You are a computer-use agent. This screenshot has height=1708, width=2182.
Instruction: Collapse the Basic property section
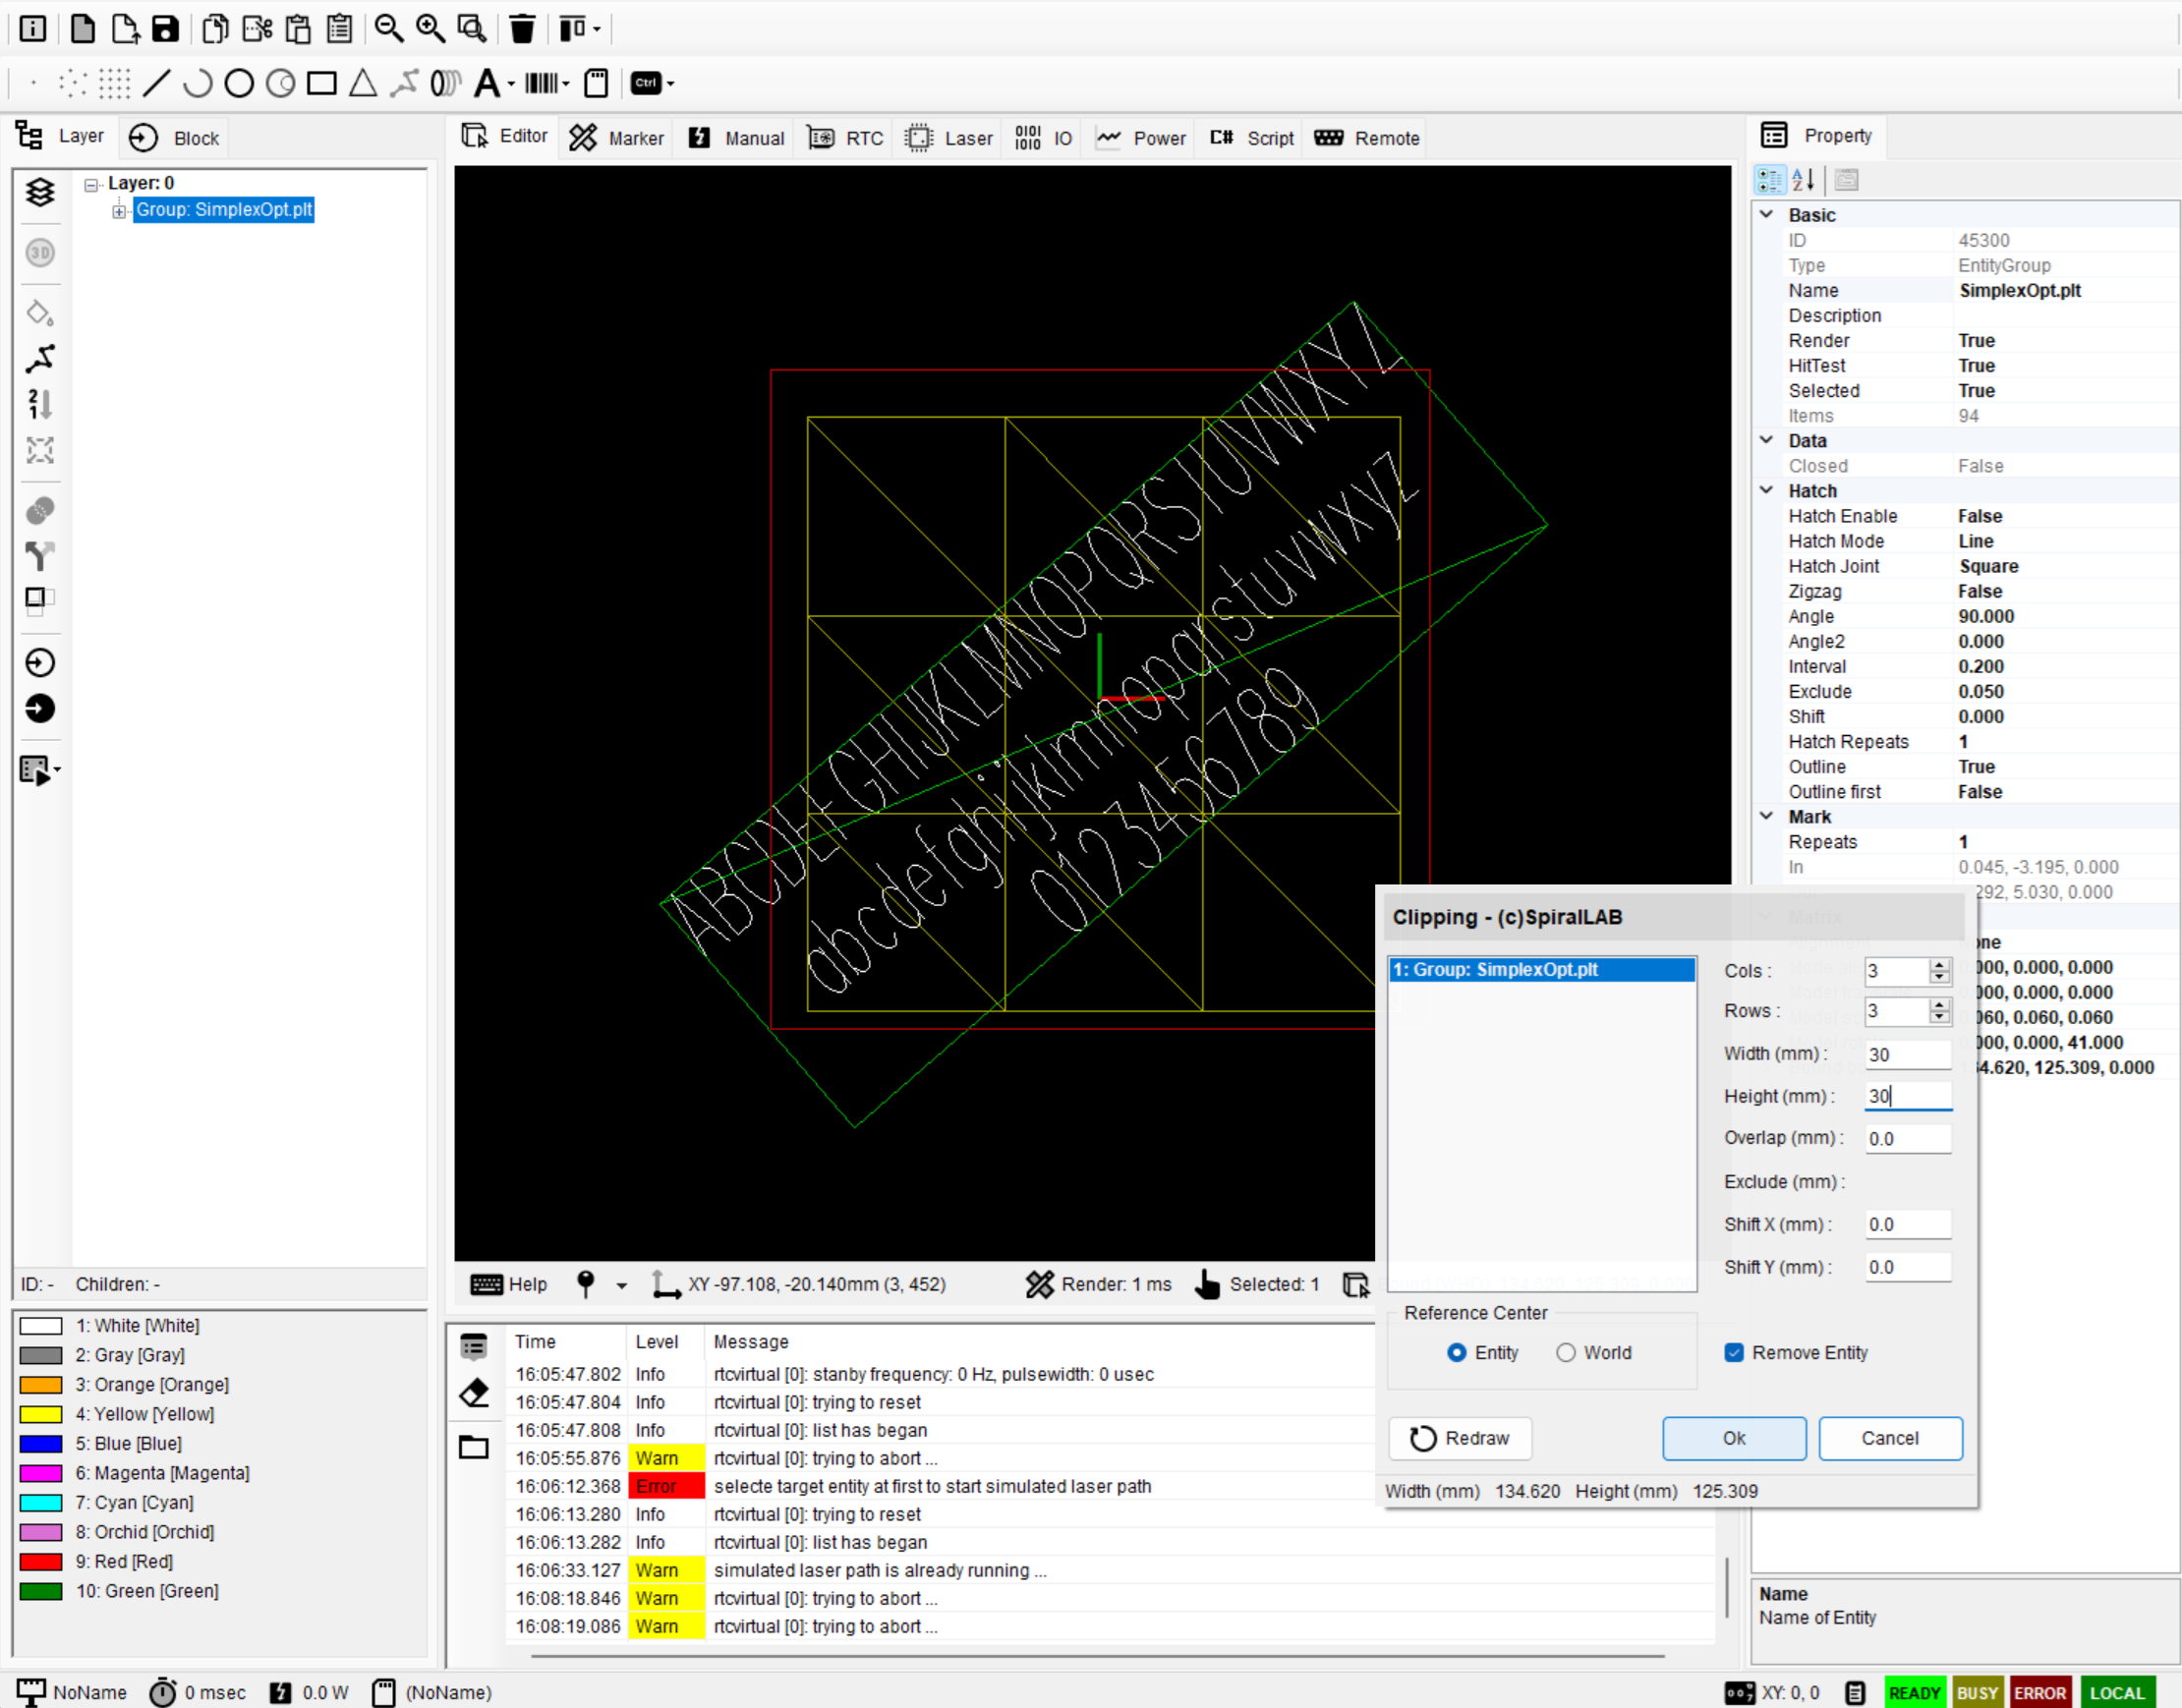coord(1767,214)
